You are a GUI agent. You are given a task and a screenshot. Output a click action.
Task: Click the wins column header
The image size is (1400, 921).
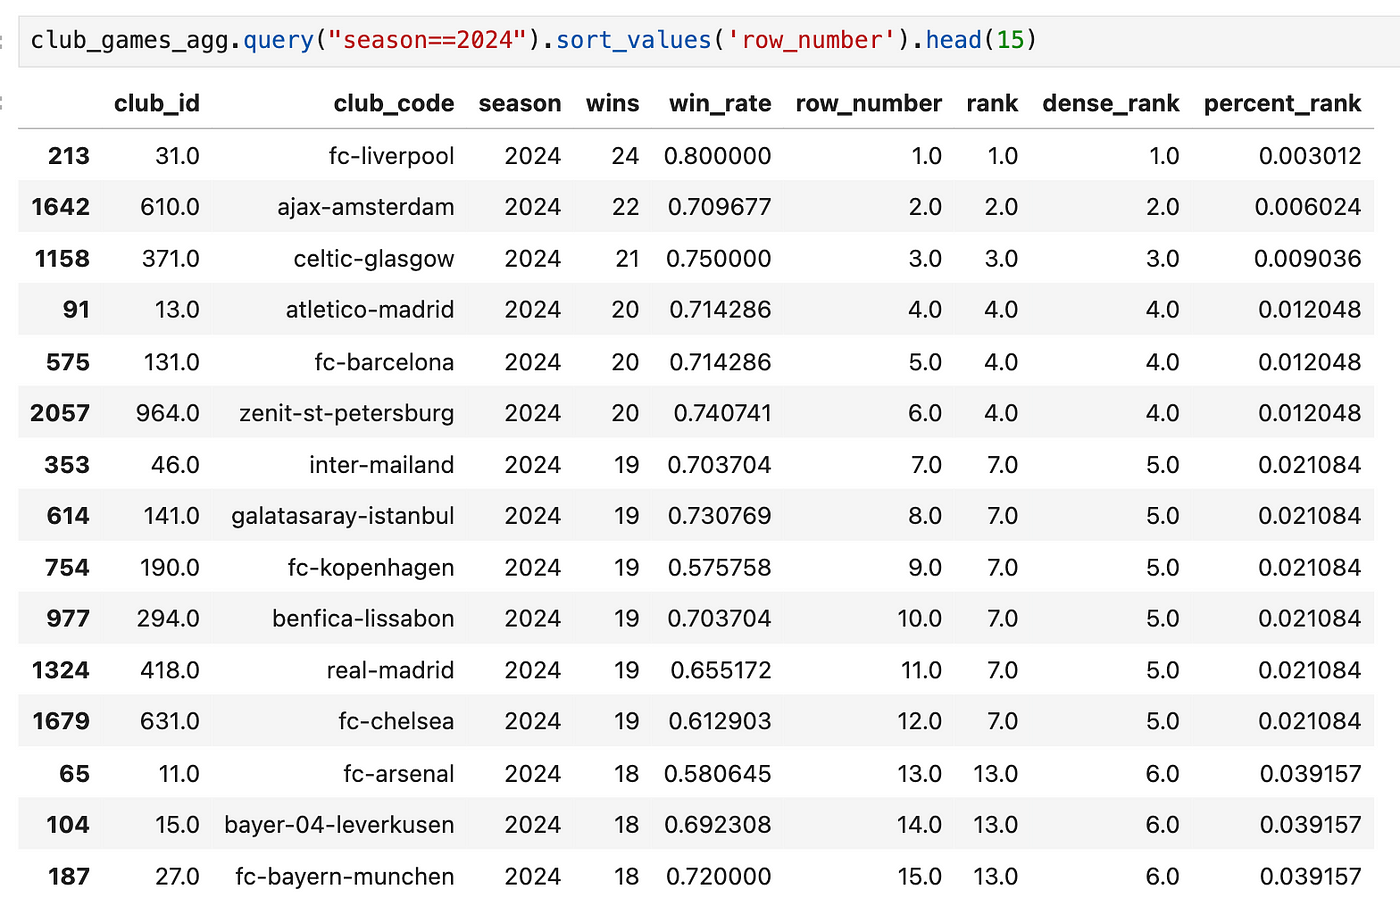613,104
